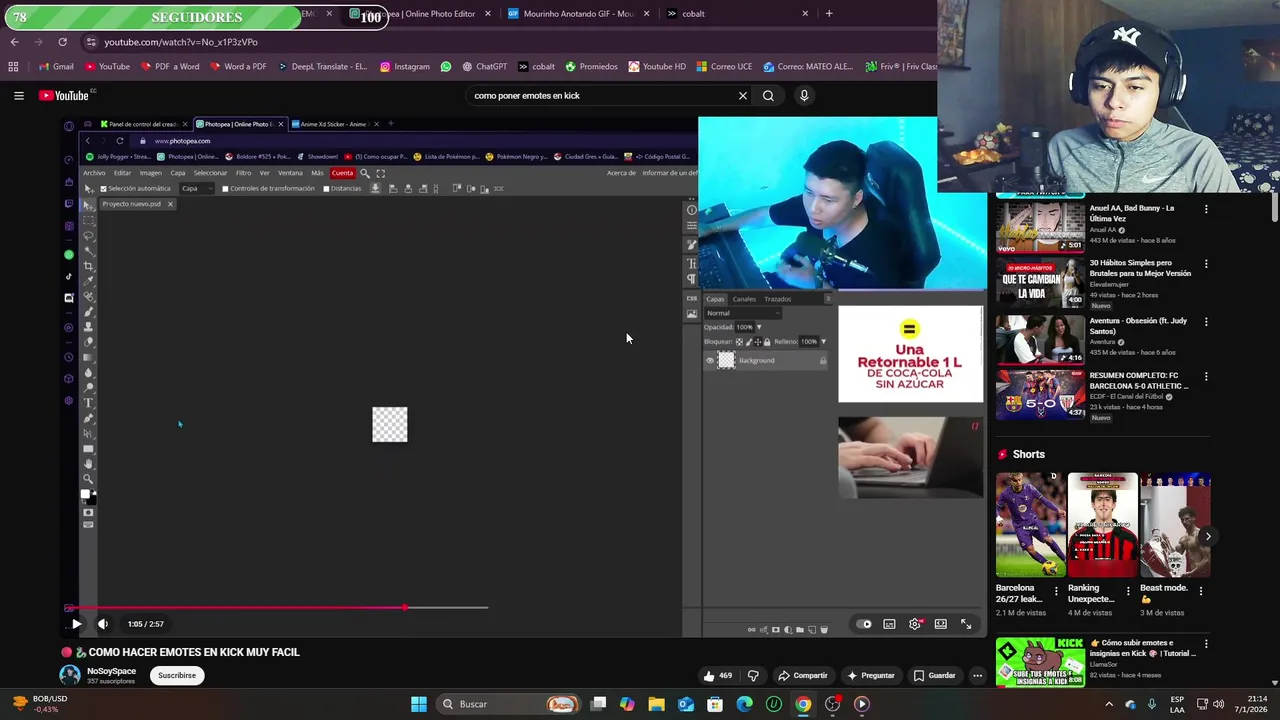Click the download icon in Photopea options bar
The image size is (1280, 720).
(x=375, y=188)
